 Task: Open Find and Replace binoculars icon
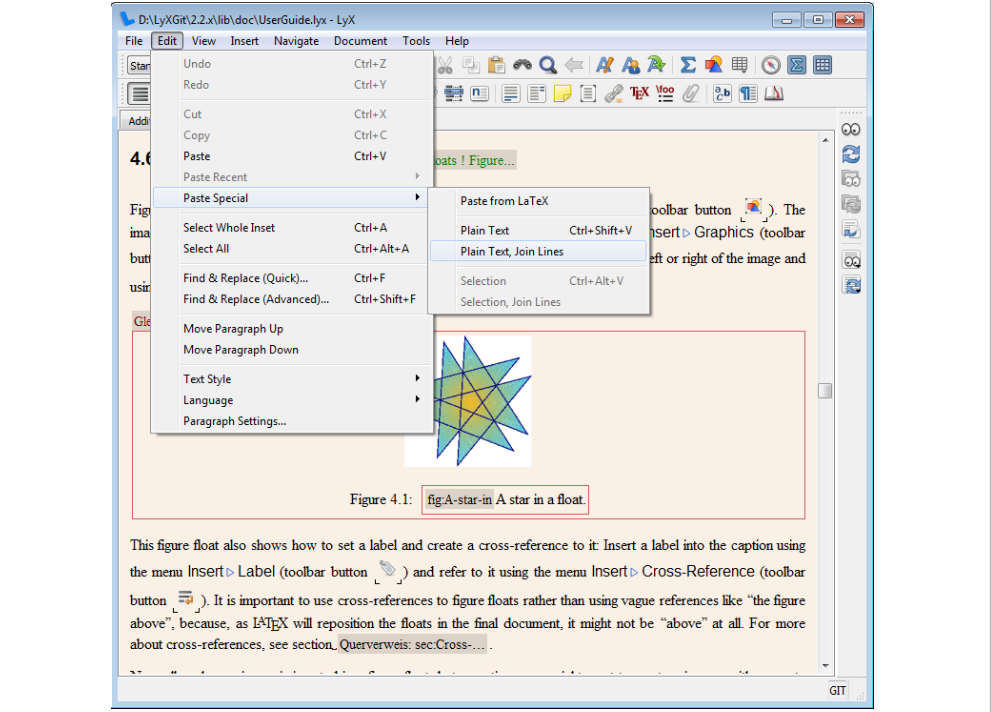[522, 65]
